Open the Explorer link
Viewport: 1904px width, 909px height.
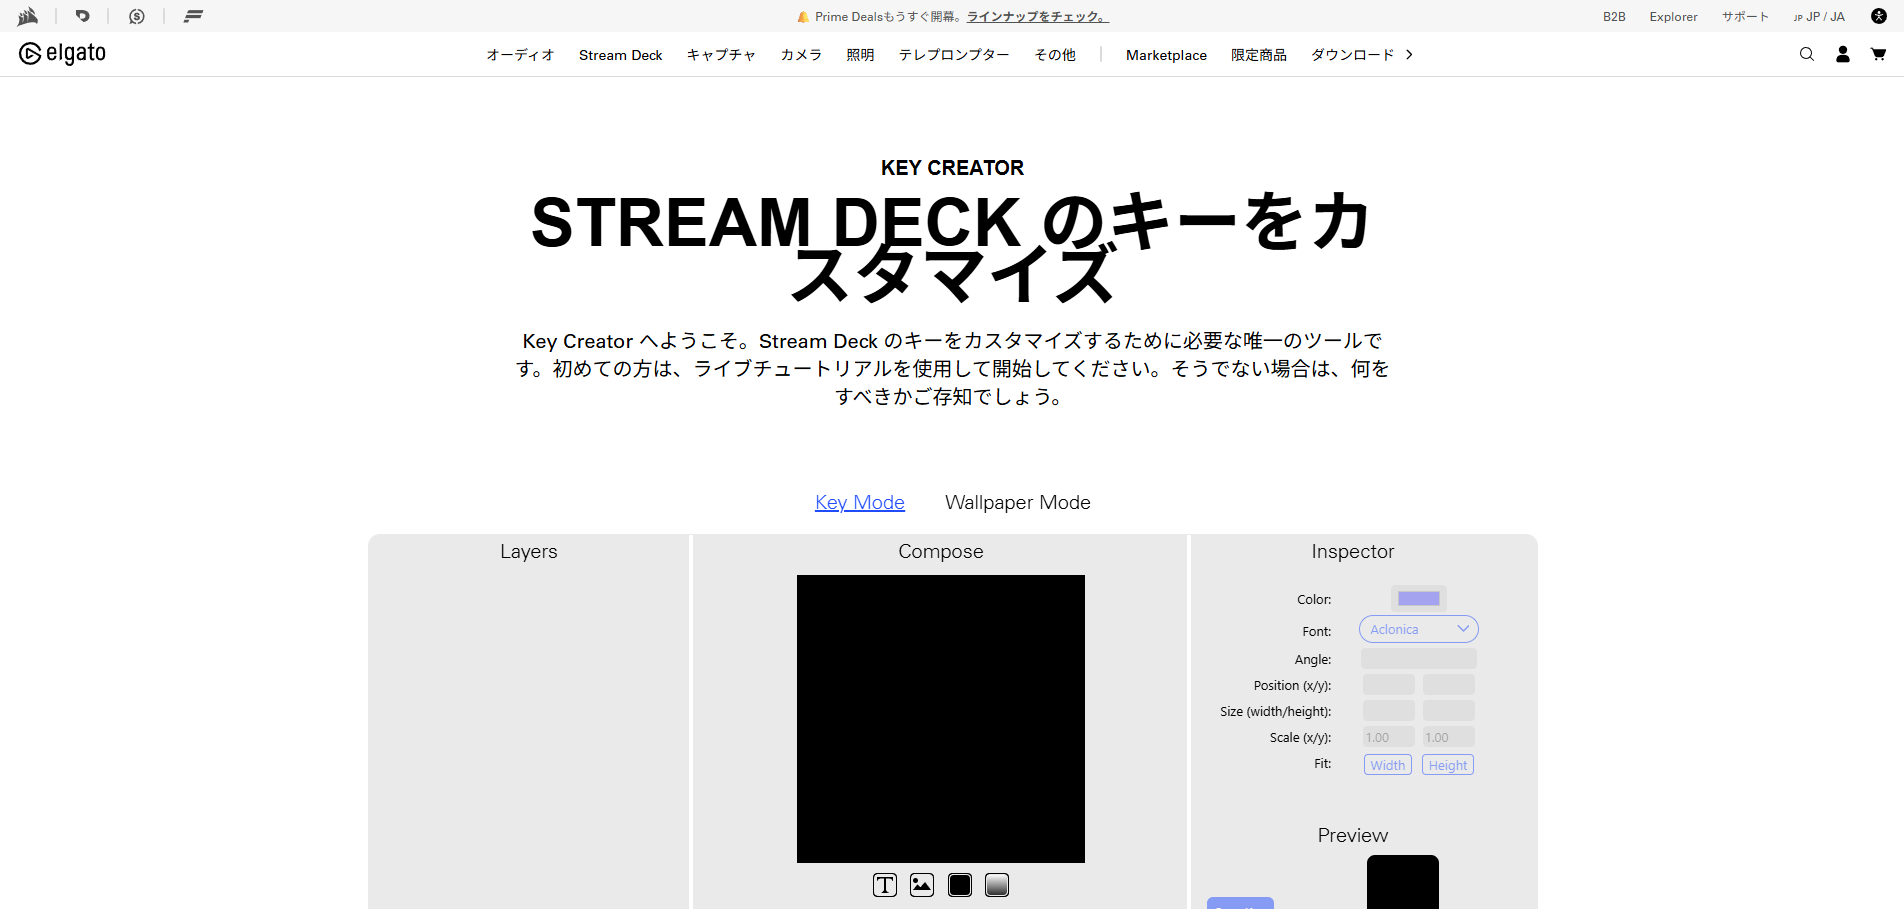[1673, 17]
